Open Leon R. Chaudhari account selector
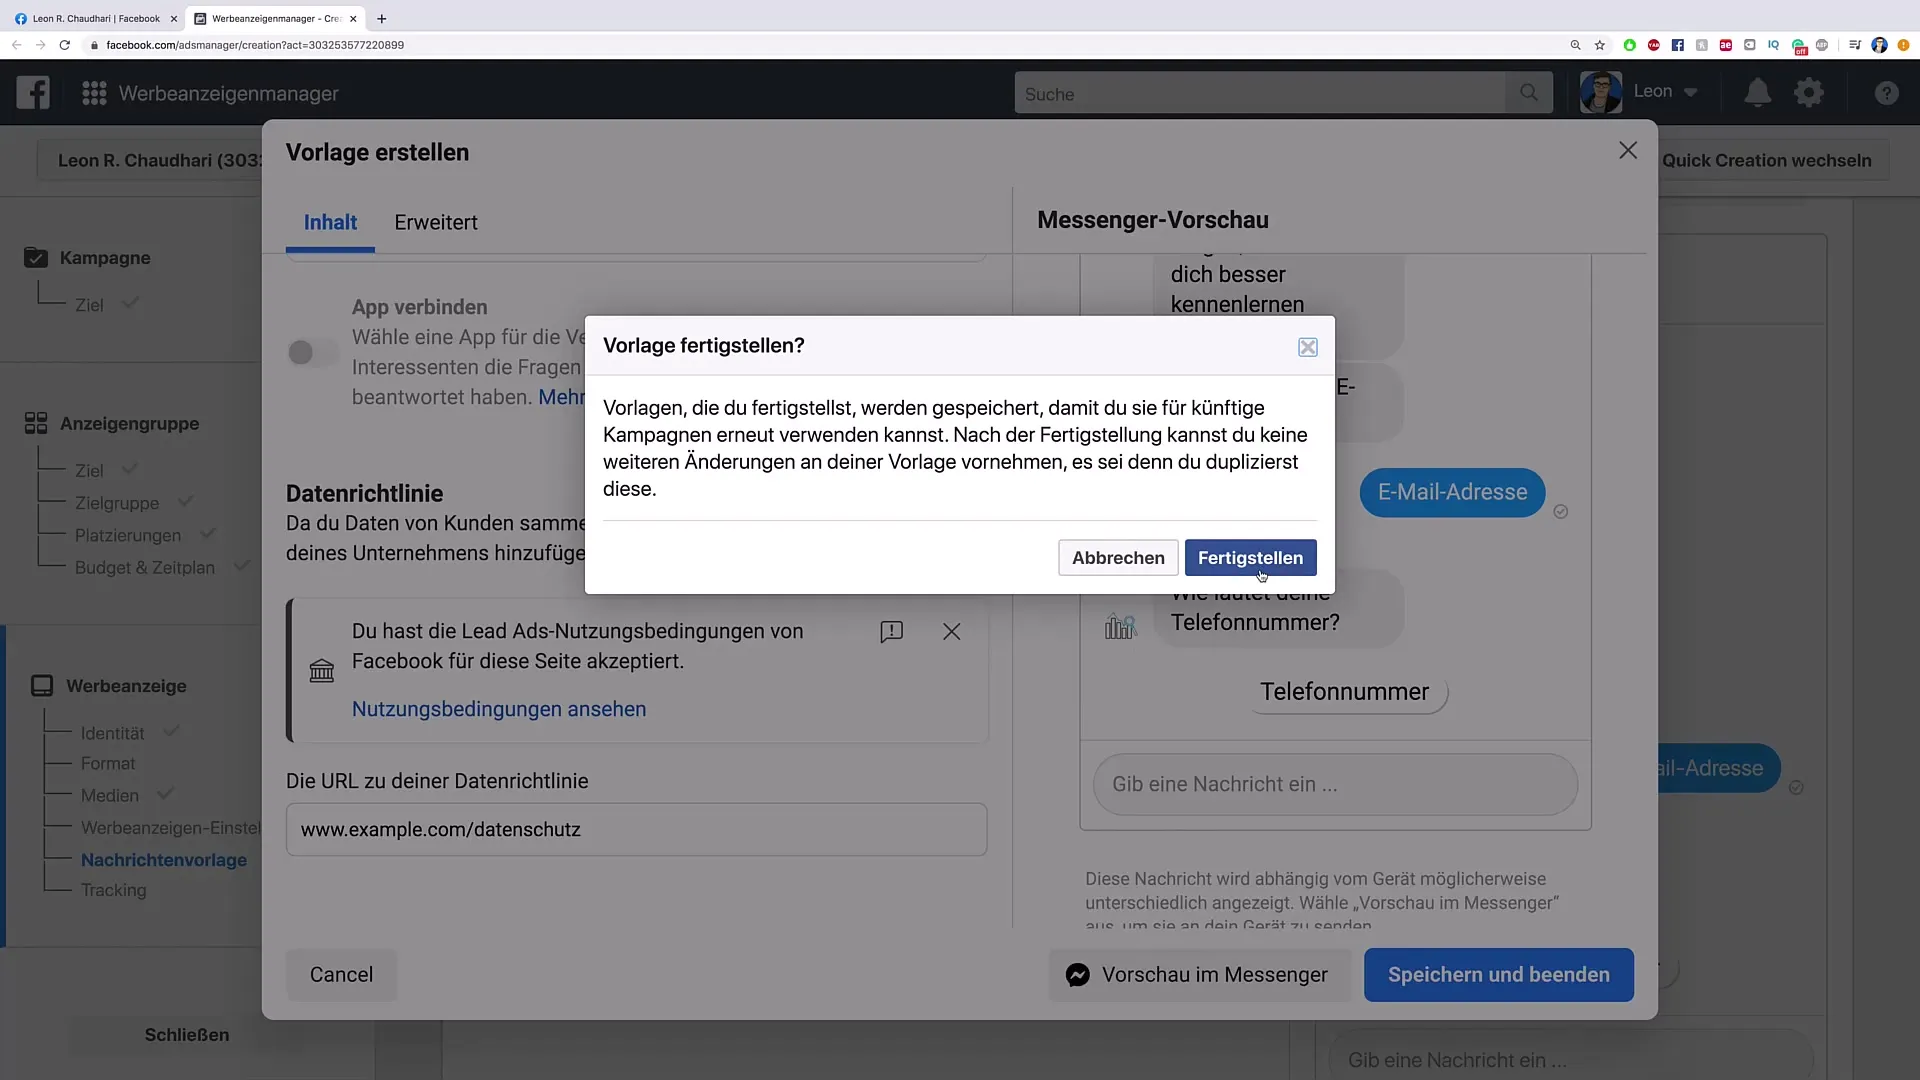 [150, 161]
